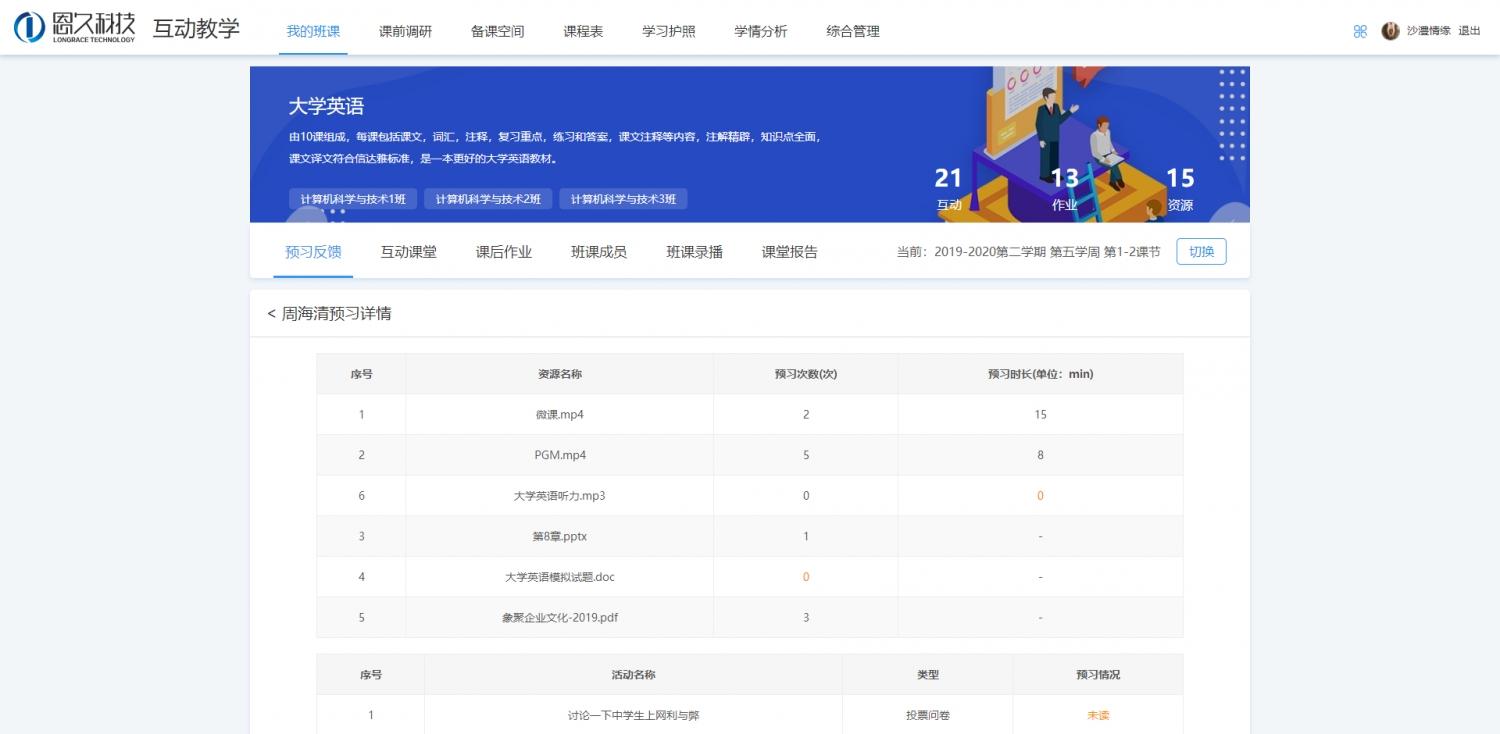Click activity 讨论一下中学生上网利与弊

pyautogui.click(x=633, y=716)
